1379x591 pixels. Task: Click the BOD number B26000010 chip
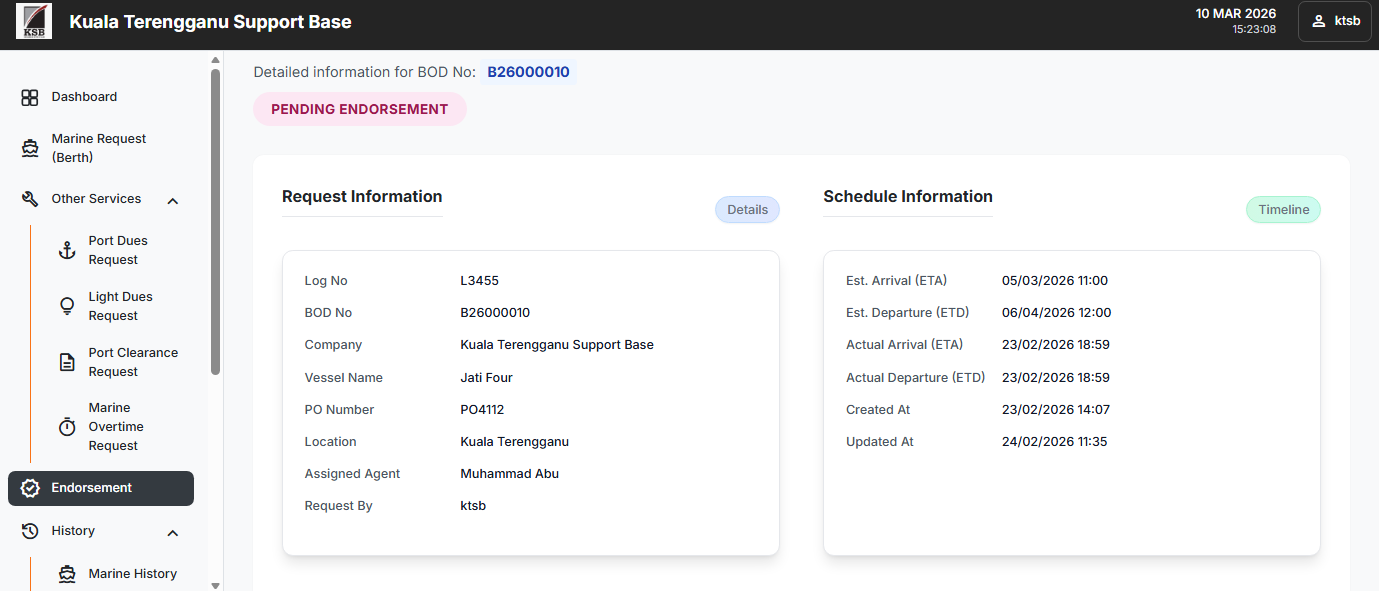(x=528, y=72)
